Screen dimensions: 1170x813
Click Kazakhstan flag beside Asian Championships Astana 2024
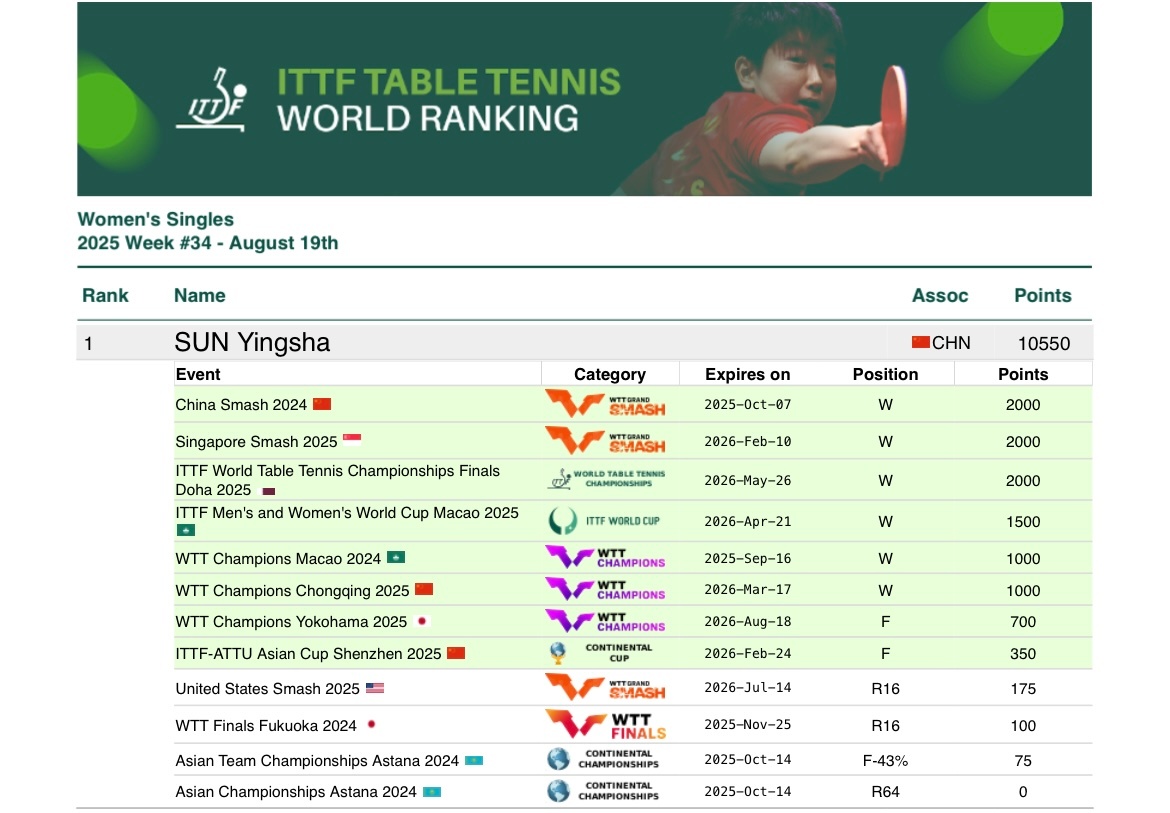click(432, 791)
